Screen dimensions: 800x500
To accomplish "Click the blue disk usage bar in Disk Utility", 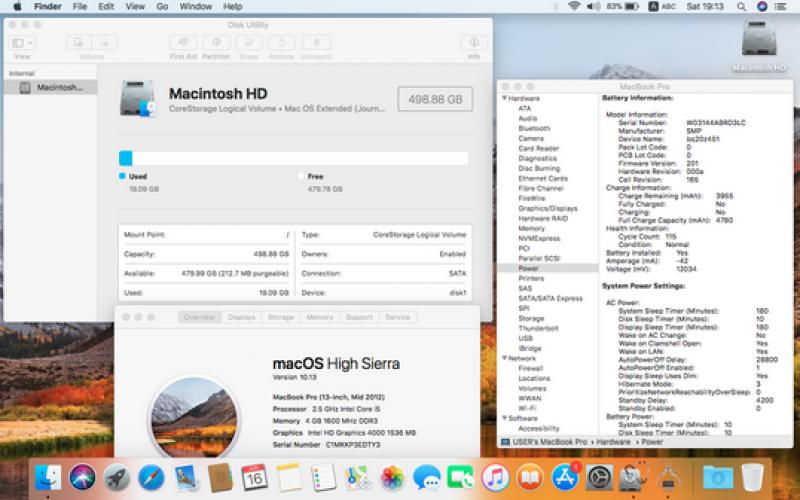I will click(x=126, y=158).
